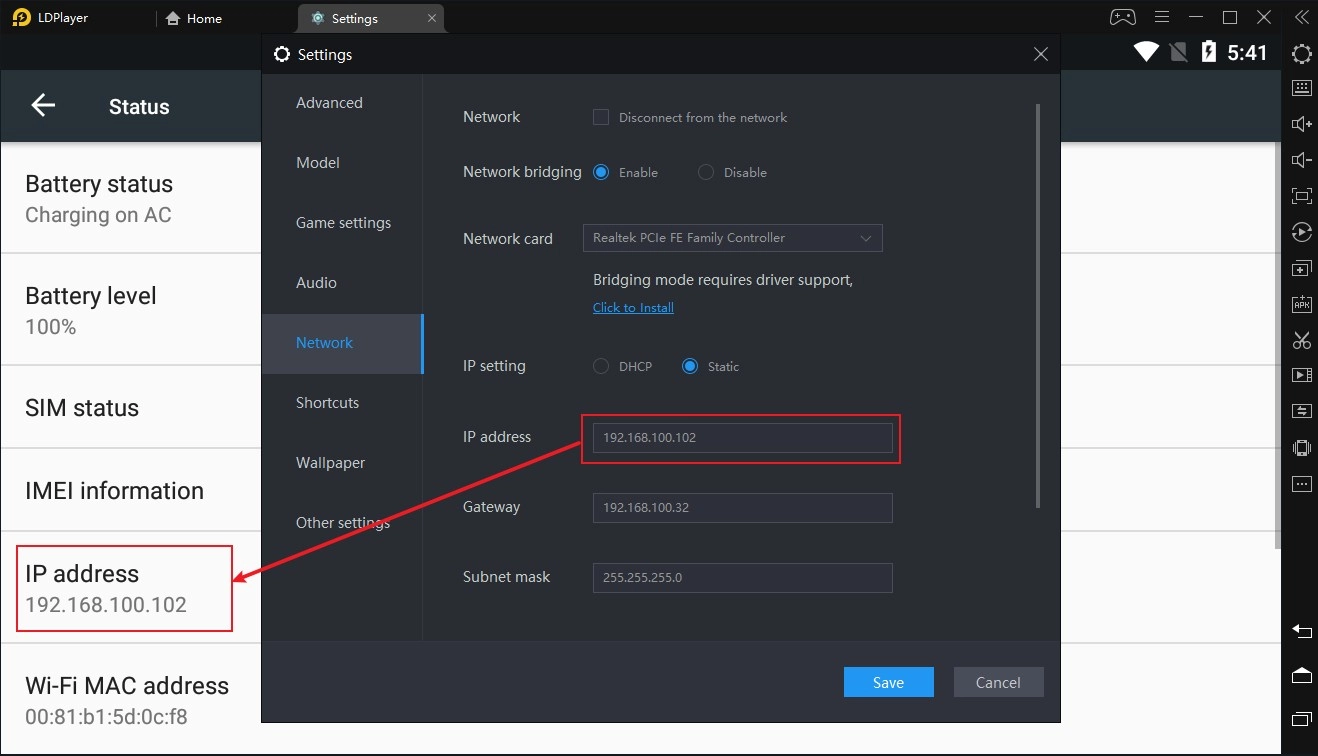Click the volume down icon

pyautogui.click(x=1301, y=160)
